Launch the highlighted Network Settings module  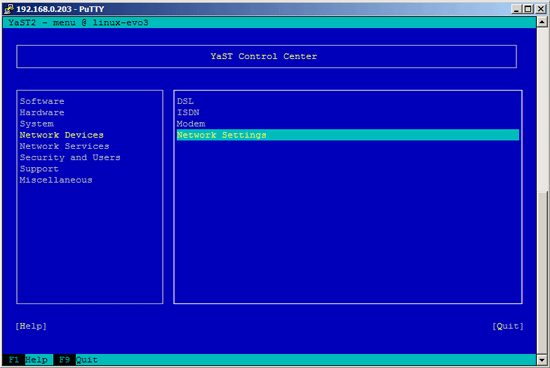(348, 135)
